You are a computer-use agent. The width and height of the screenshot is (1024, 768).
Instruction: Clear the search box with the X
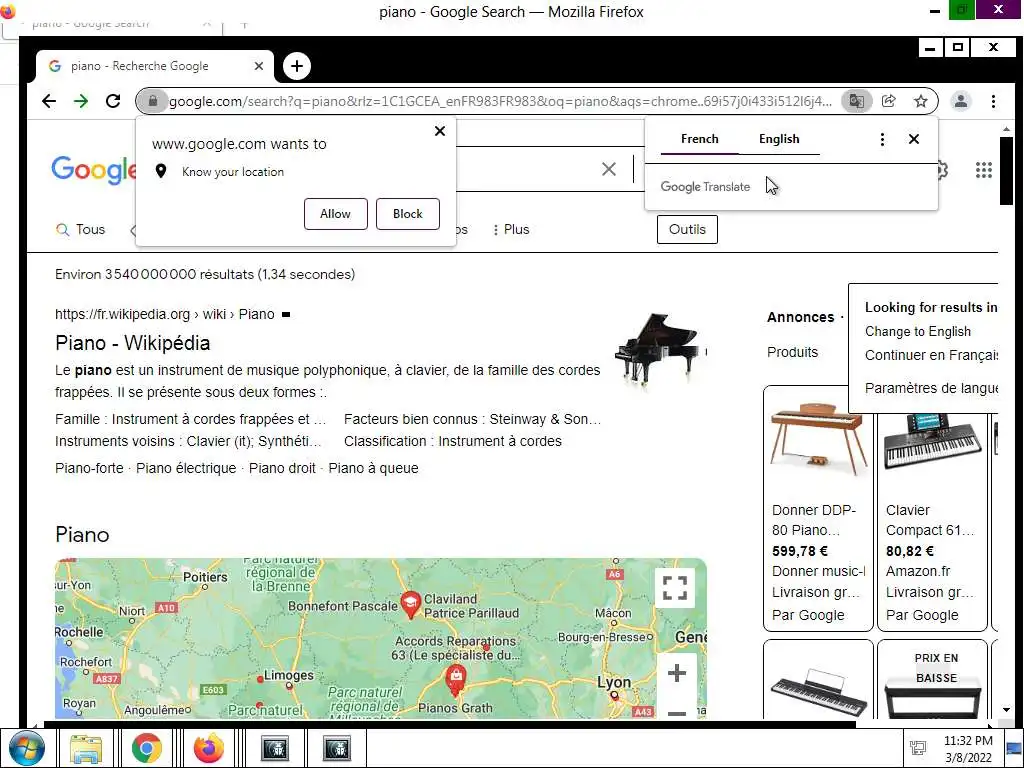[609, 169]
